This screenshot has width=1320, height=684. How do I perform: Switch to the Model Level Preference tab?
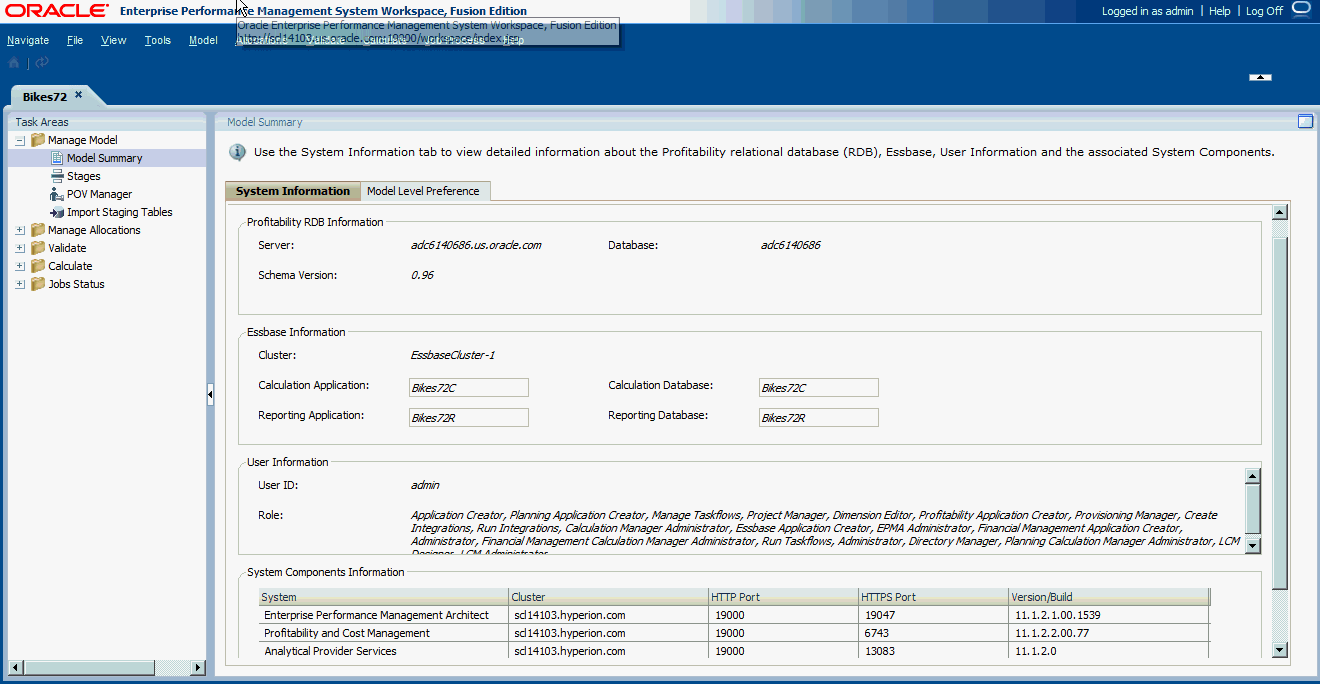coord(423,191)
